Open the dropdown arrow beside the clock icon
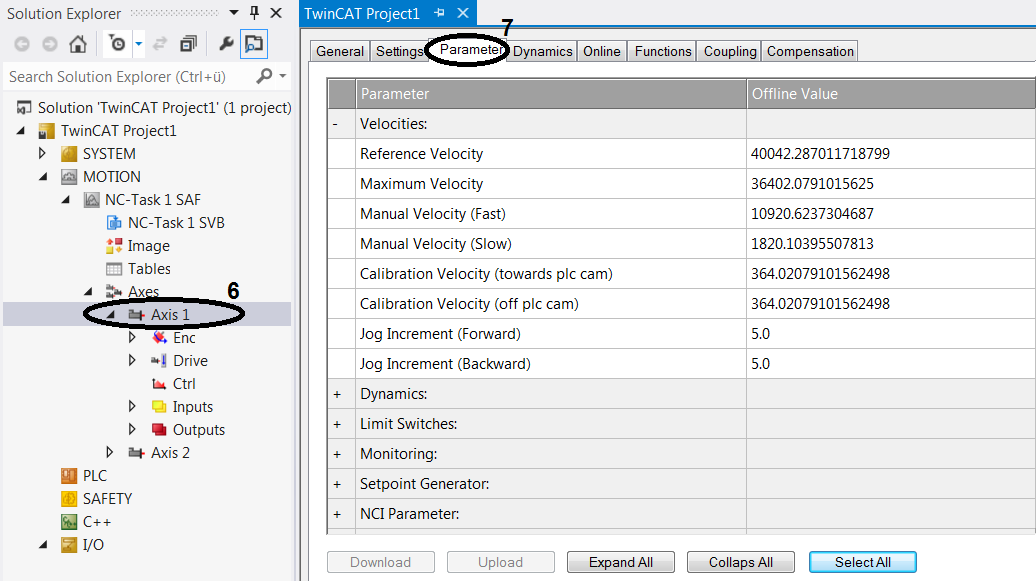Viewport: 1036px width, 581px height. [139, 44]
